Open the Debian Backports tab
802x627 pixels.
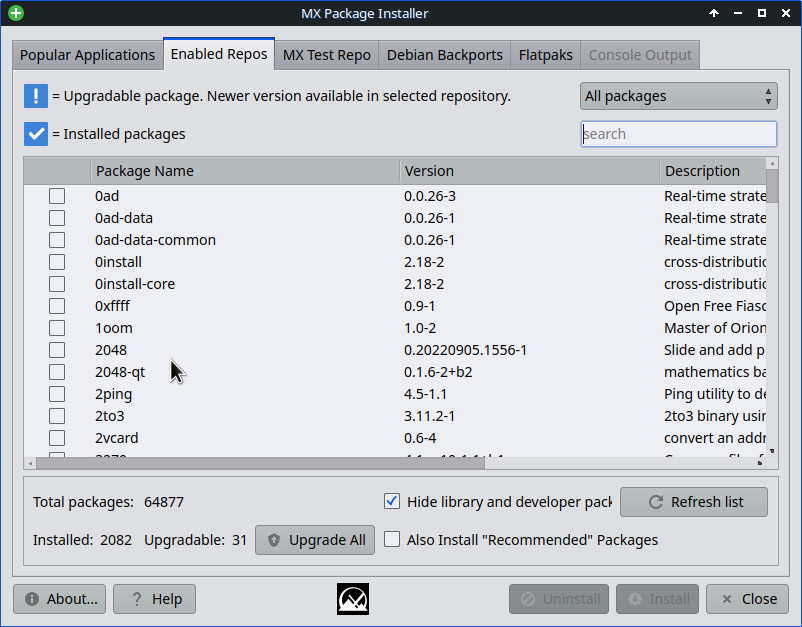(445, 55)
